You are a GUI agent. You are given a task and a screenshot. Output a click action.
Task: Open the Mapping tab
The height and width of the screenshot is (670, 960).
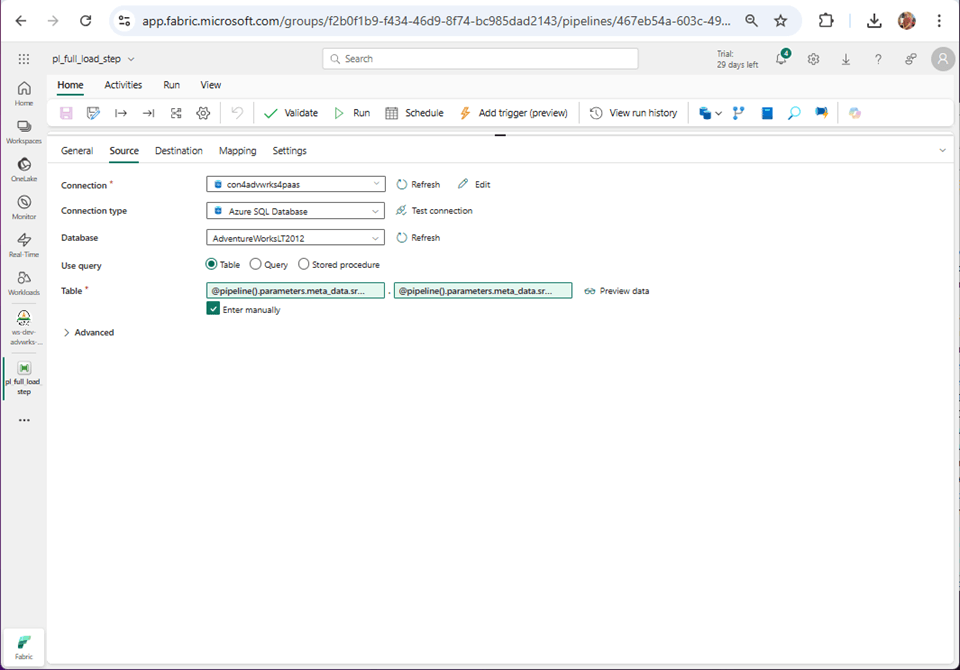(x=238, y=151)
